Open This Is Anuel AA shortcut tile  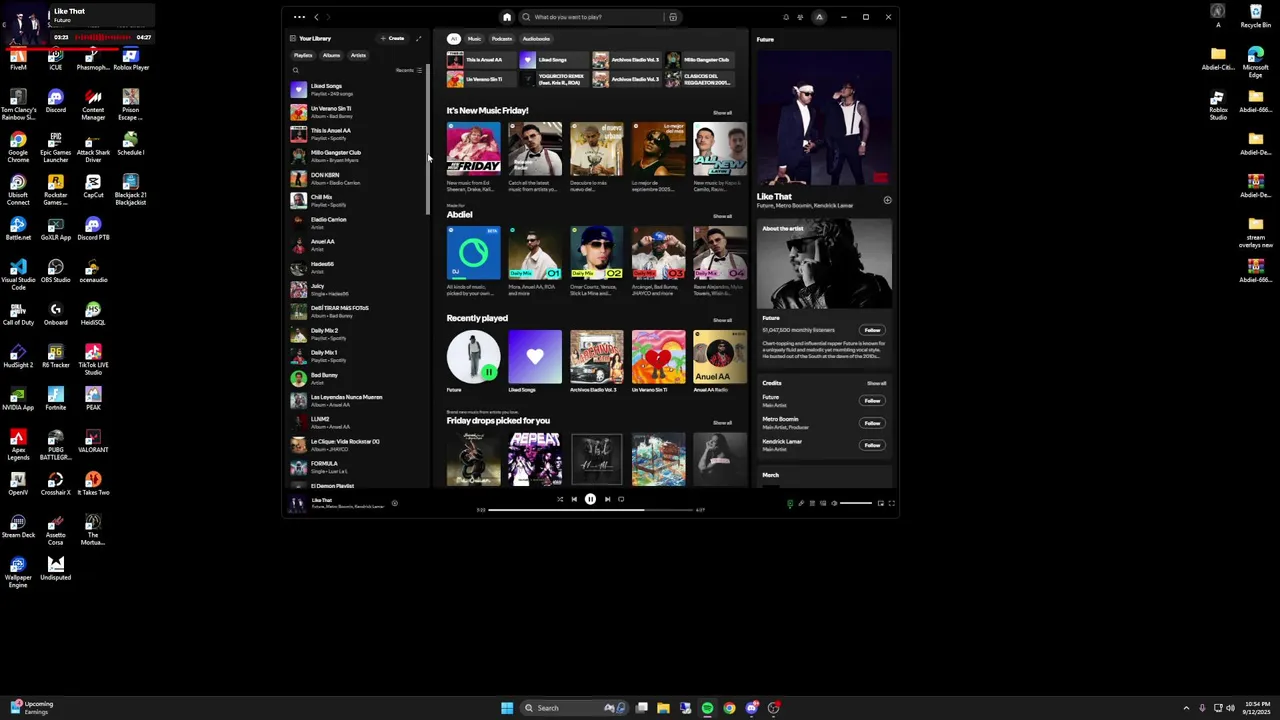click(x=481, y=60)
